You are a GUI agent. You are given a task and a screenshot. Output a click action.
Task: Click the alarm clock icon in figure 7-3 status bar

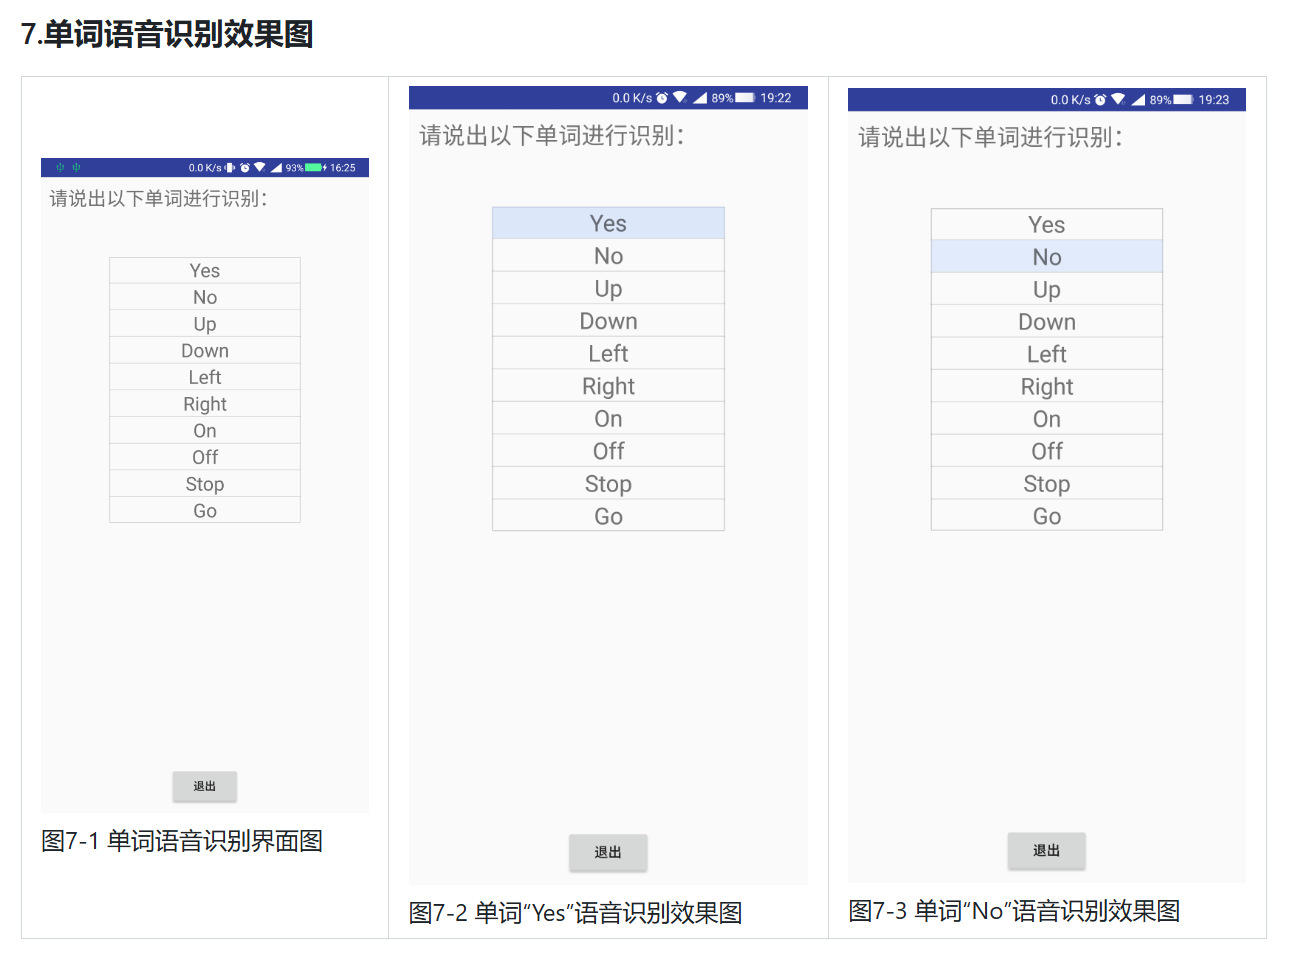(x=1100, y=100)
